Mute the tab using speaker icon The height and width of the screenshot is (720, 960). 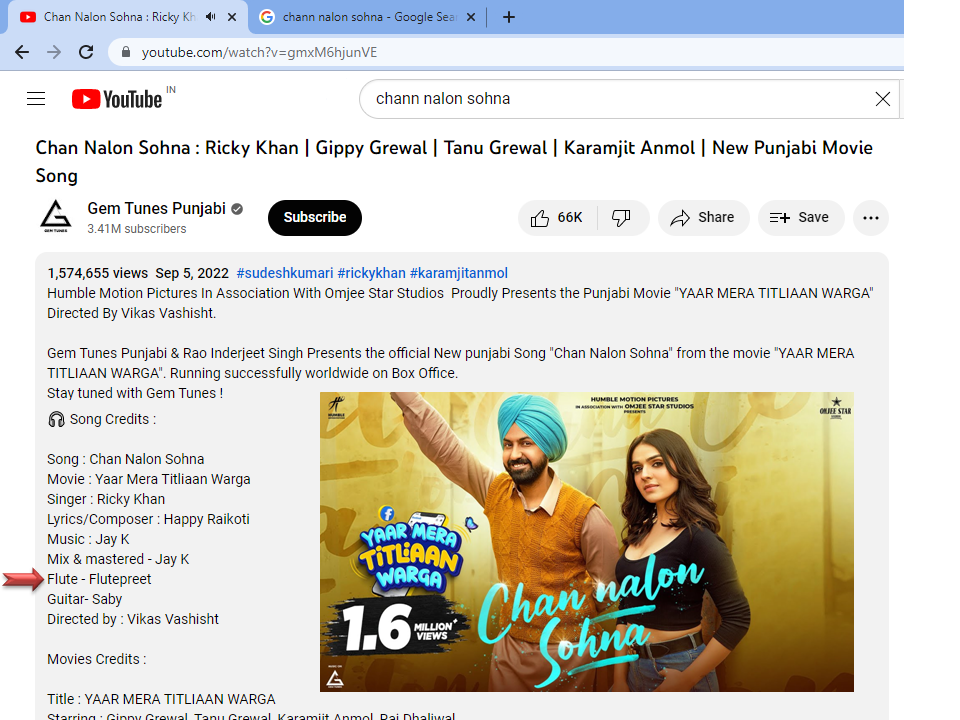tap(211, 17)
